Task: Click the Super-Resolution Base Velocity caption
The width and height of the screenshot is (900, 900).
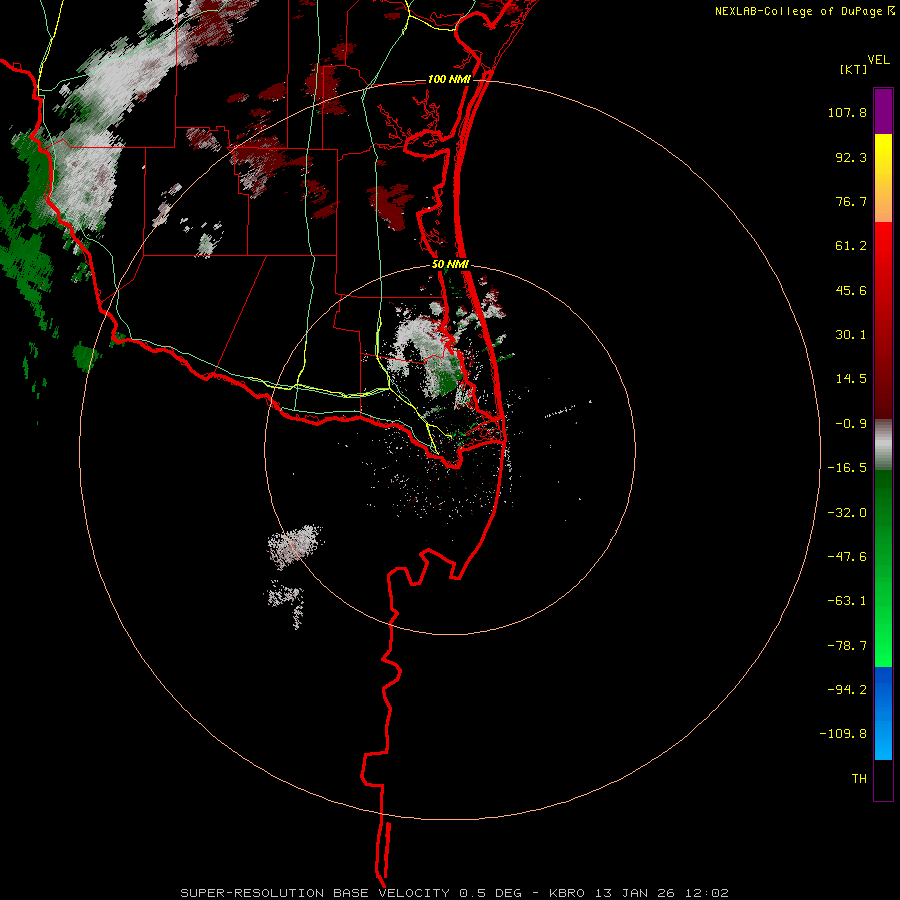Action: [454, 893]
